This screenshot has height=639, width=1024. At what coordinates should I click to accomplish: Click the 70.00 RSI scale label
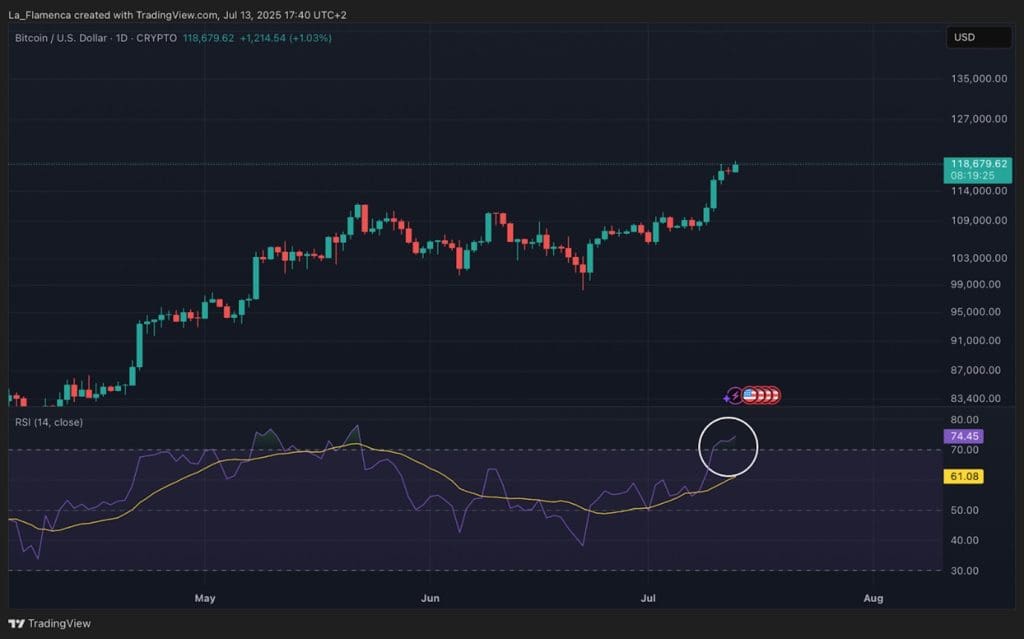(965, 450)
